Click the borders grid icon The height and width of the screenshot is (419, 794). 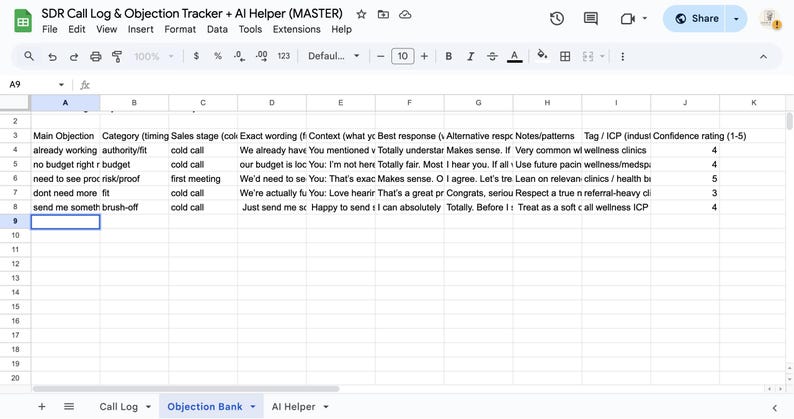point(565,56)
